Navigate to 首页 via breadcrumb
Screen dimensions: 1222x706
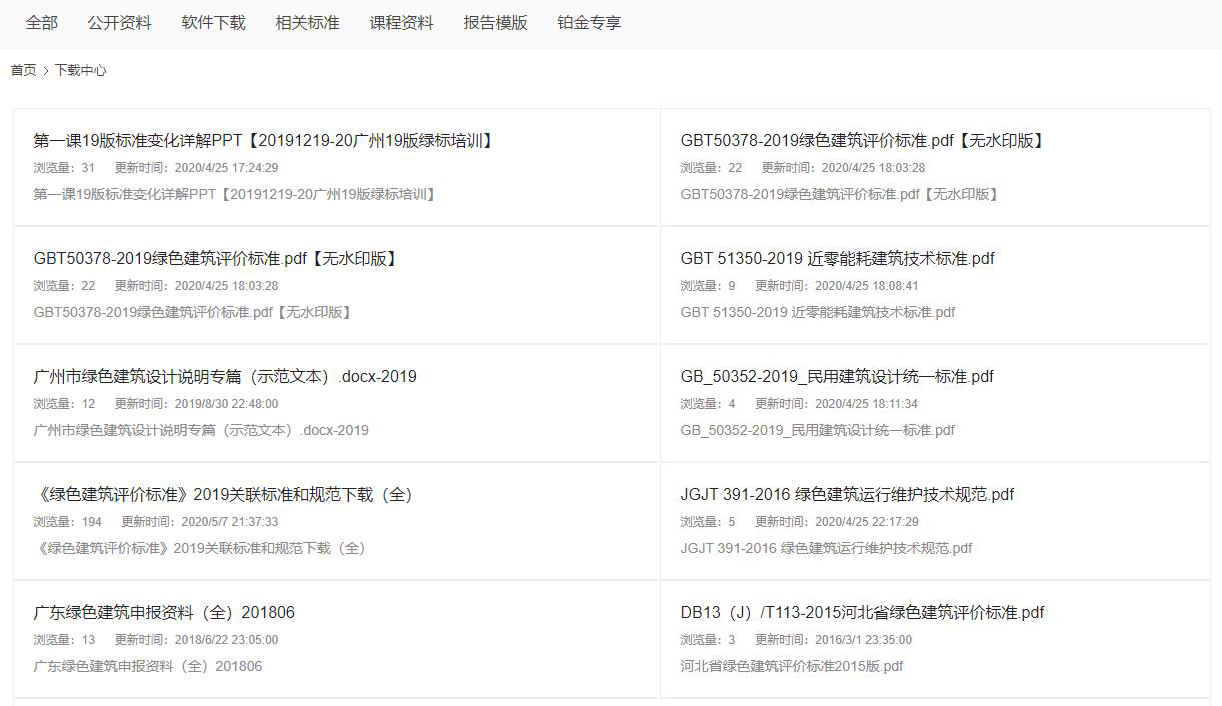coord(23,70)
